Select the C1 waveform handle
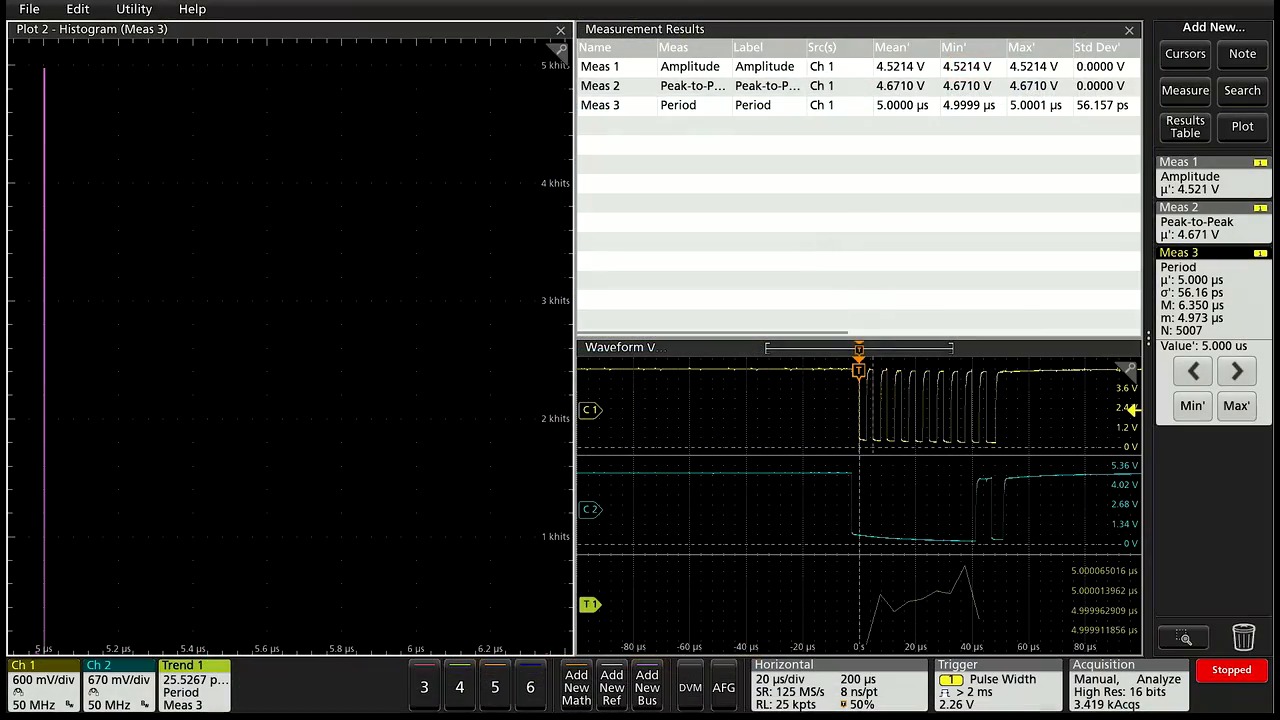This screenshot has height=720, width=1280. (x=590, y=410)
